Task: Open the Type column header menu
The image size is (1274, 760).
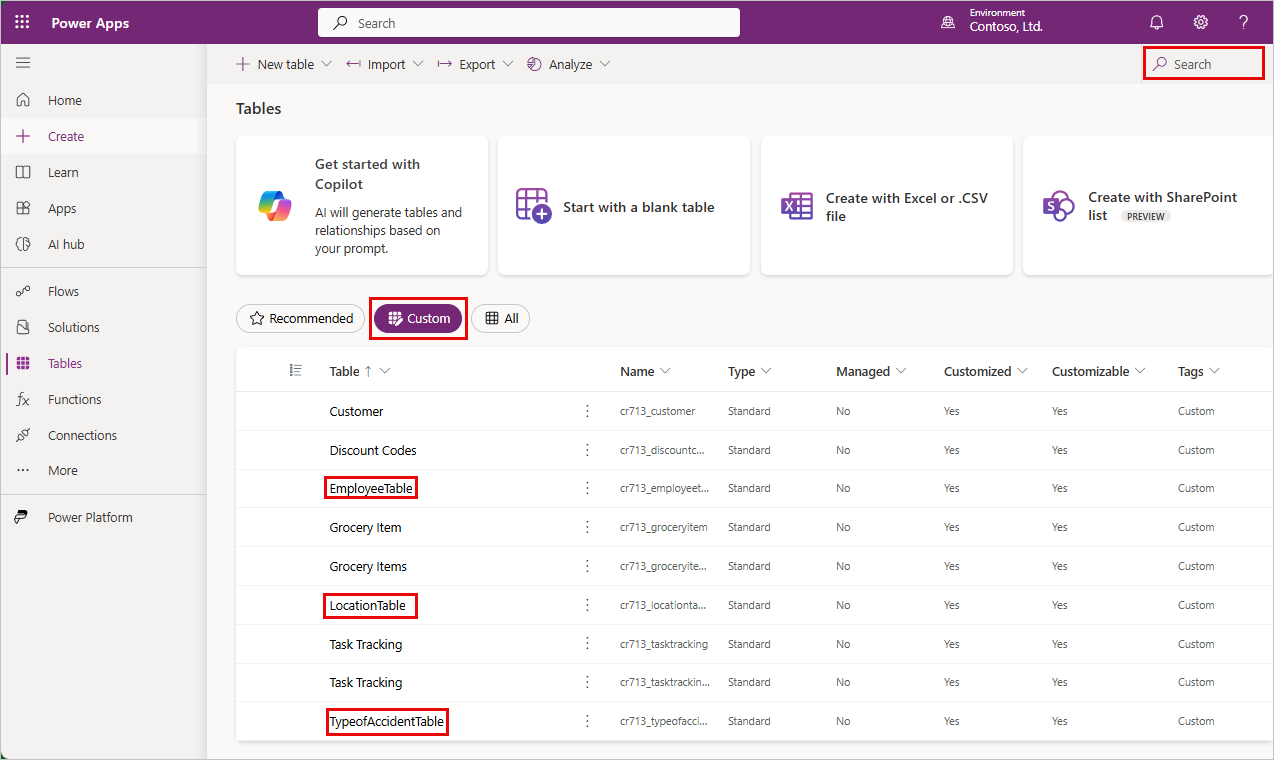Action: 750,371
